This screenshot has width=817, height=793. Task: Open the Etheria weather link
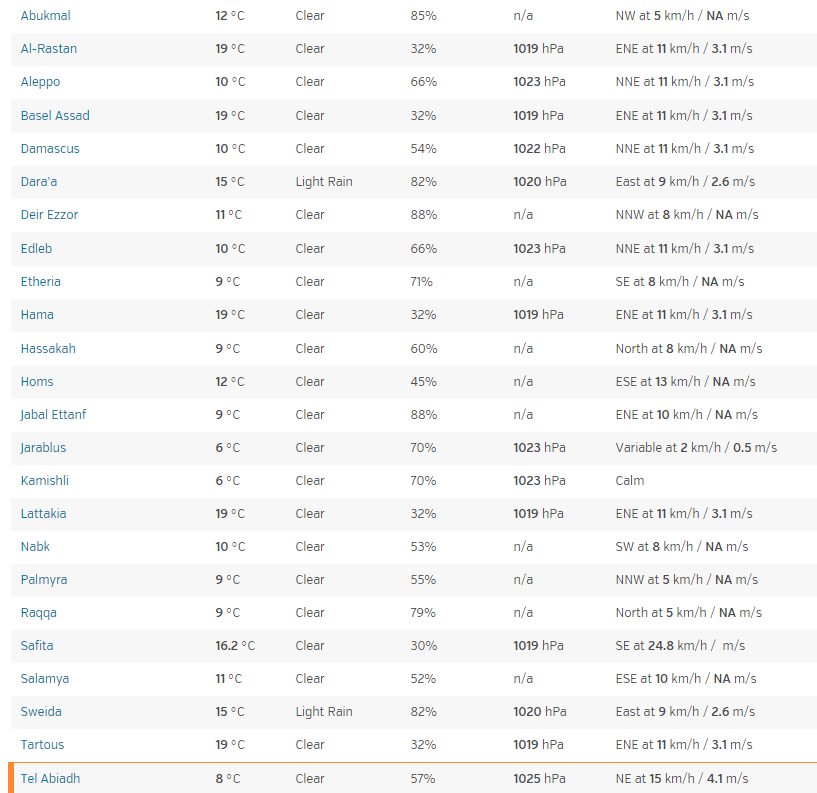point(41,281)
